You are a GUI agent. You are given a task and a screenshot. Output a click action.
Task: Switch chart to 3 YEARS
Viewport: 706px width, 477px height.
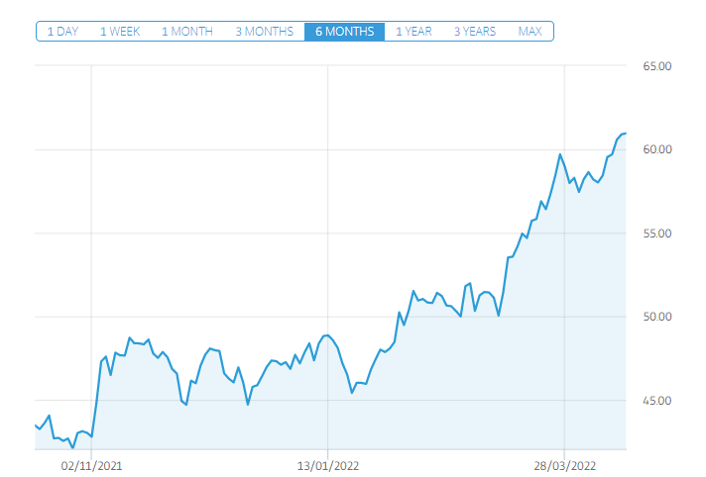pos(474,31)
